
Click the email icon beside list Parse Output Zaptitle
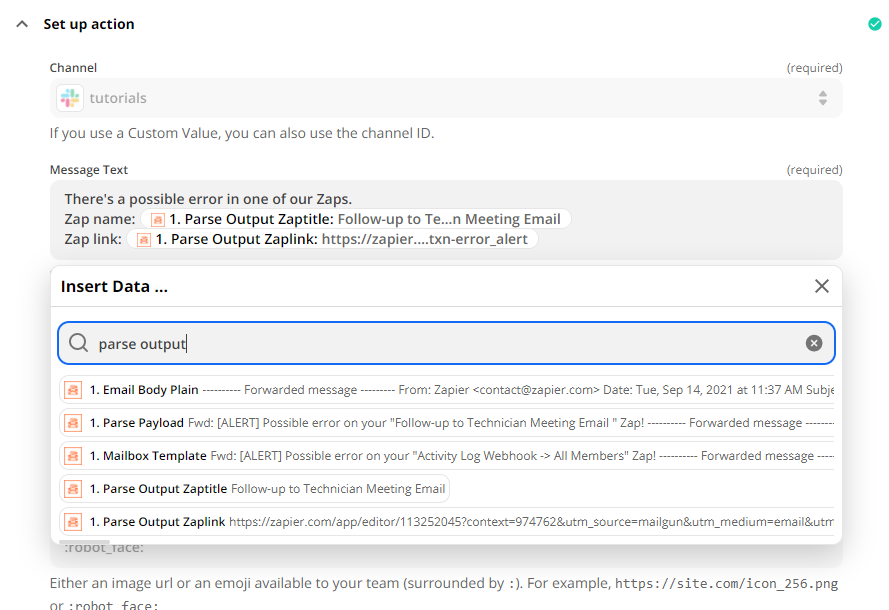pyautogui.click(x=73, y=489)
